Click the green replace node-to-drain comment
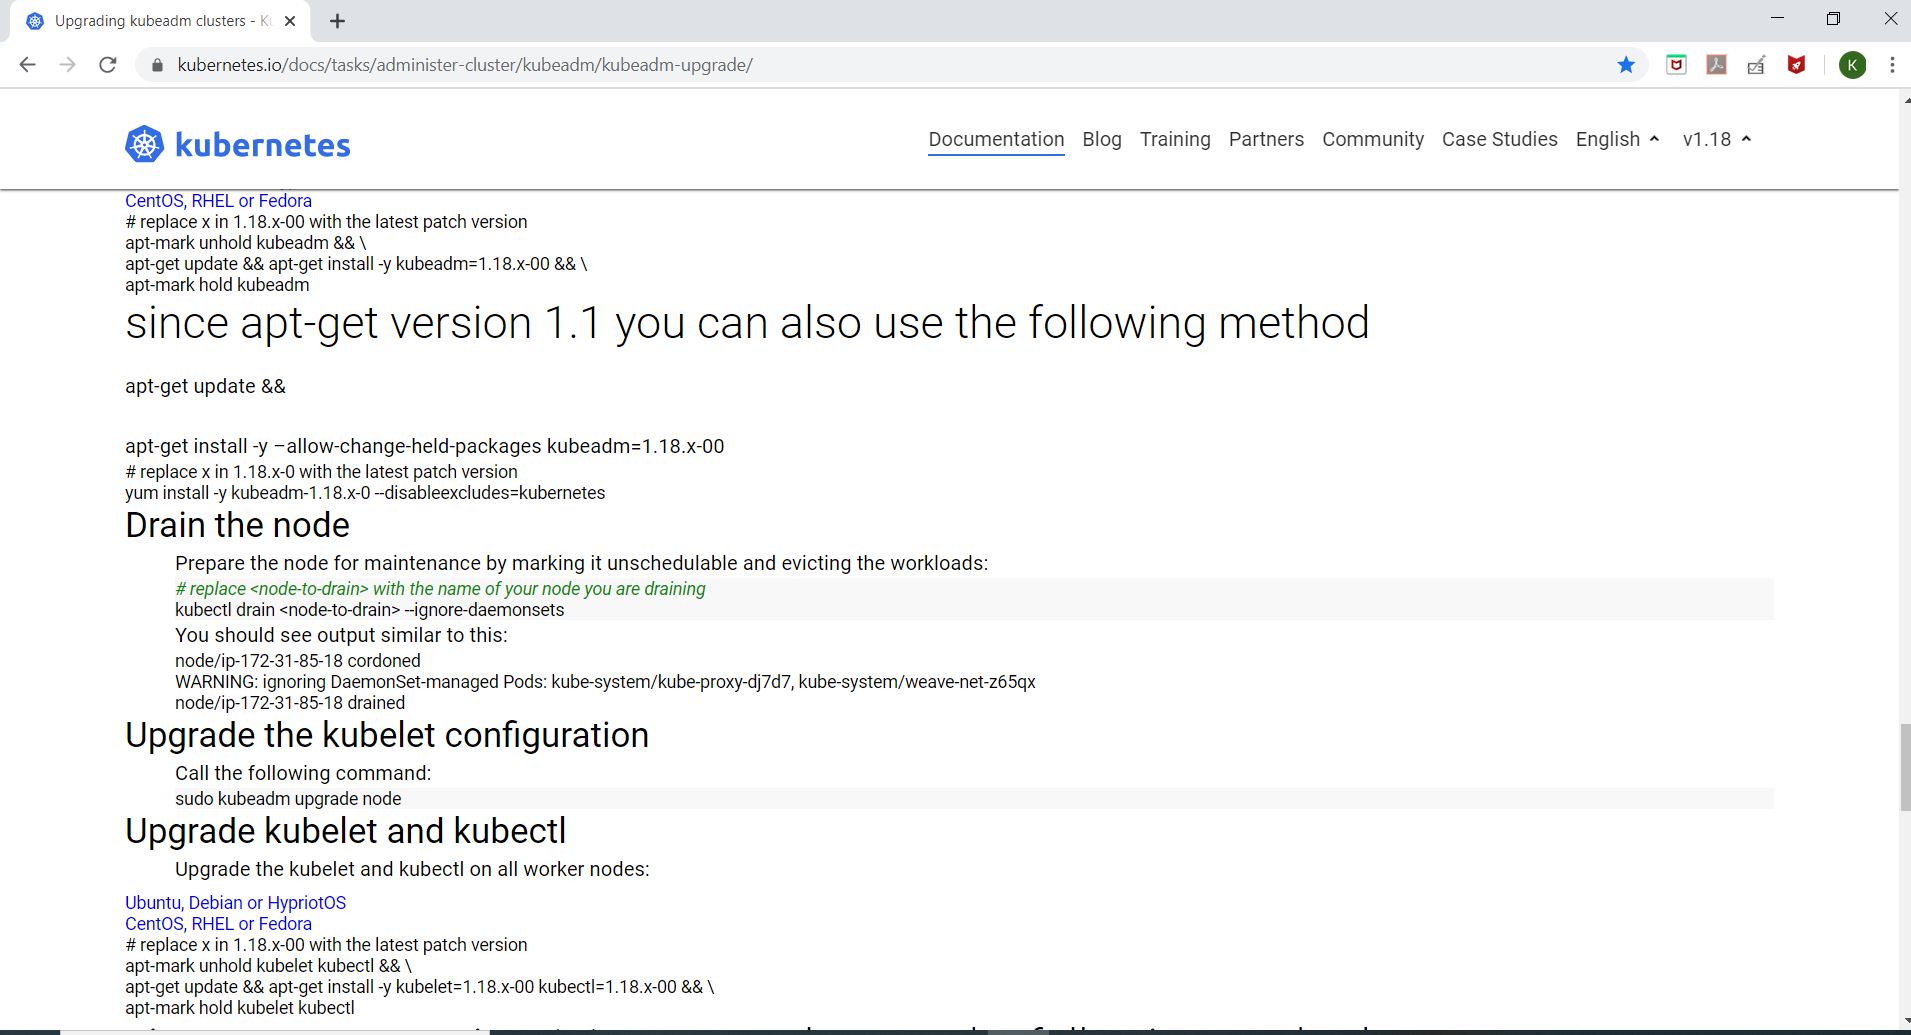 [440, 589]
